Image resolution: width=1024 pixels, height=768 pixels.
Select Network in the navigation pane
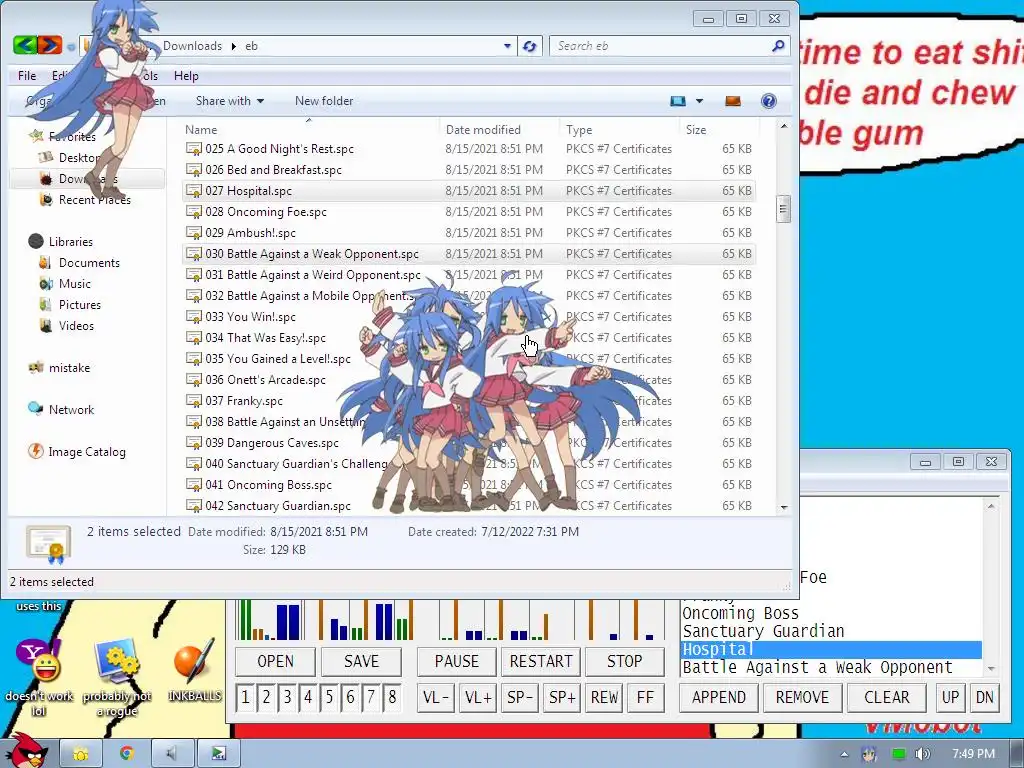(x=71, y=409)
